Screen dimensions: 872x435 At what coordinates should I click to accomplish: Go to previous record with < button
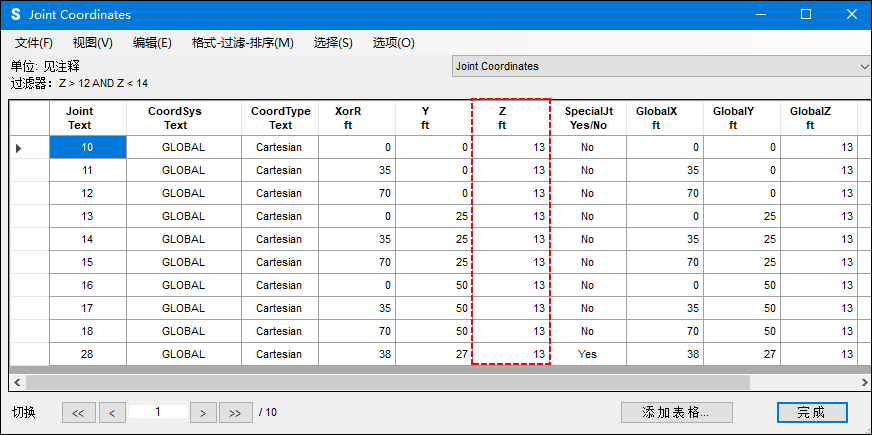(112, 412)
